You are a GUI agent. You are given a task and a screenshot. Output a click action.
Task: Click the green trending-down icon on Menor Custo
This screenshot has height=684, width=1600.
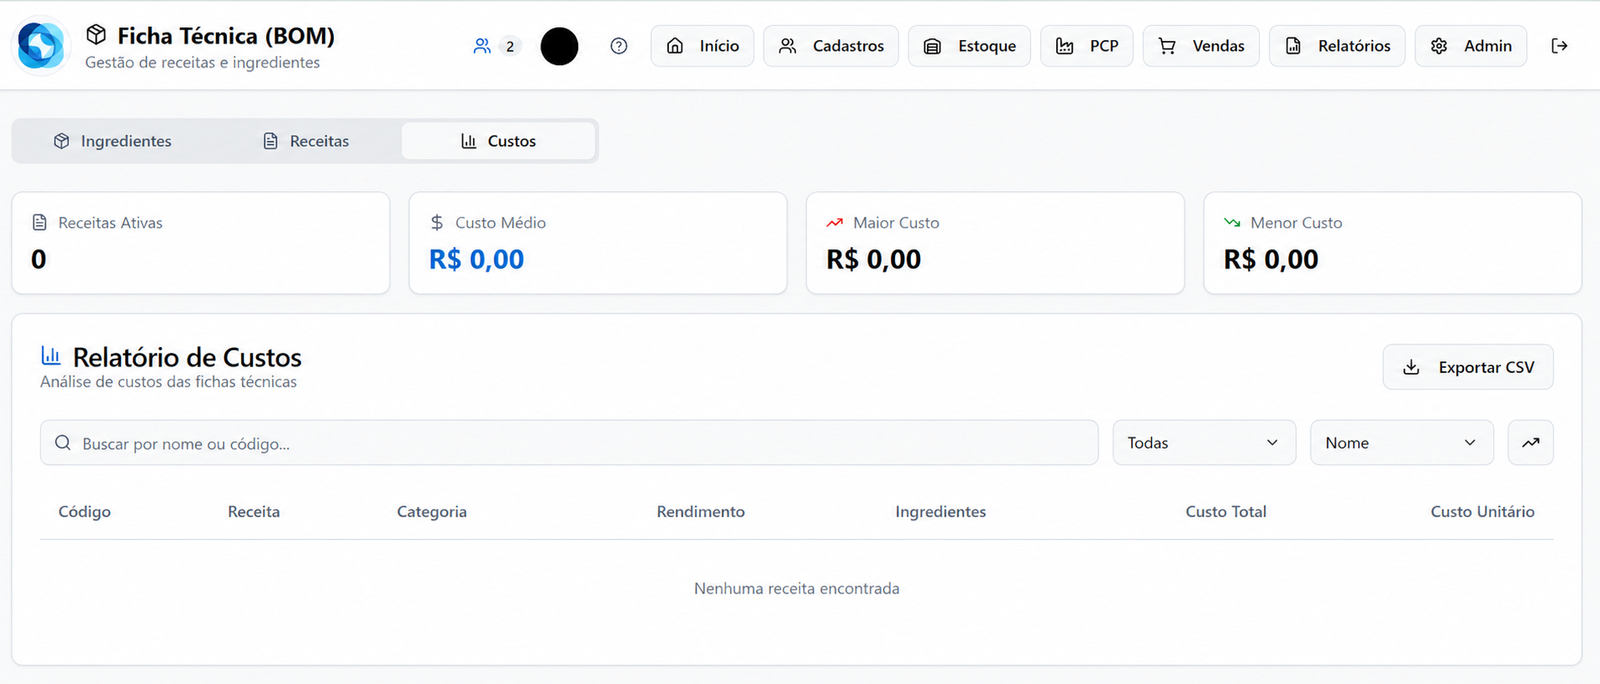pos(1232,222)
